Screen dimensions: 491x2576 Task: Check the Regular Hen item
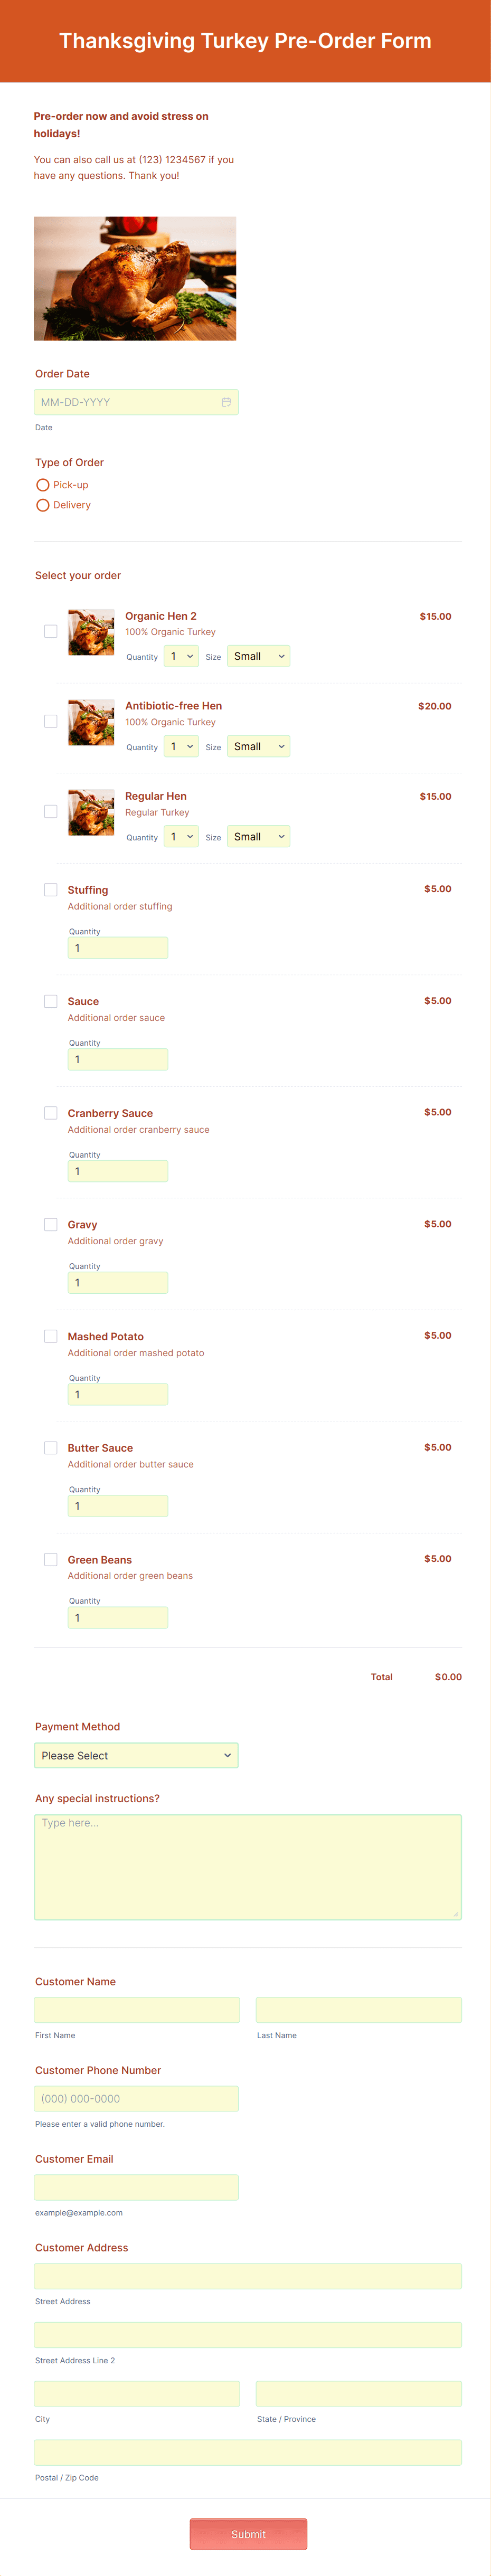click(x=51, y=811)
